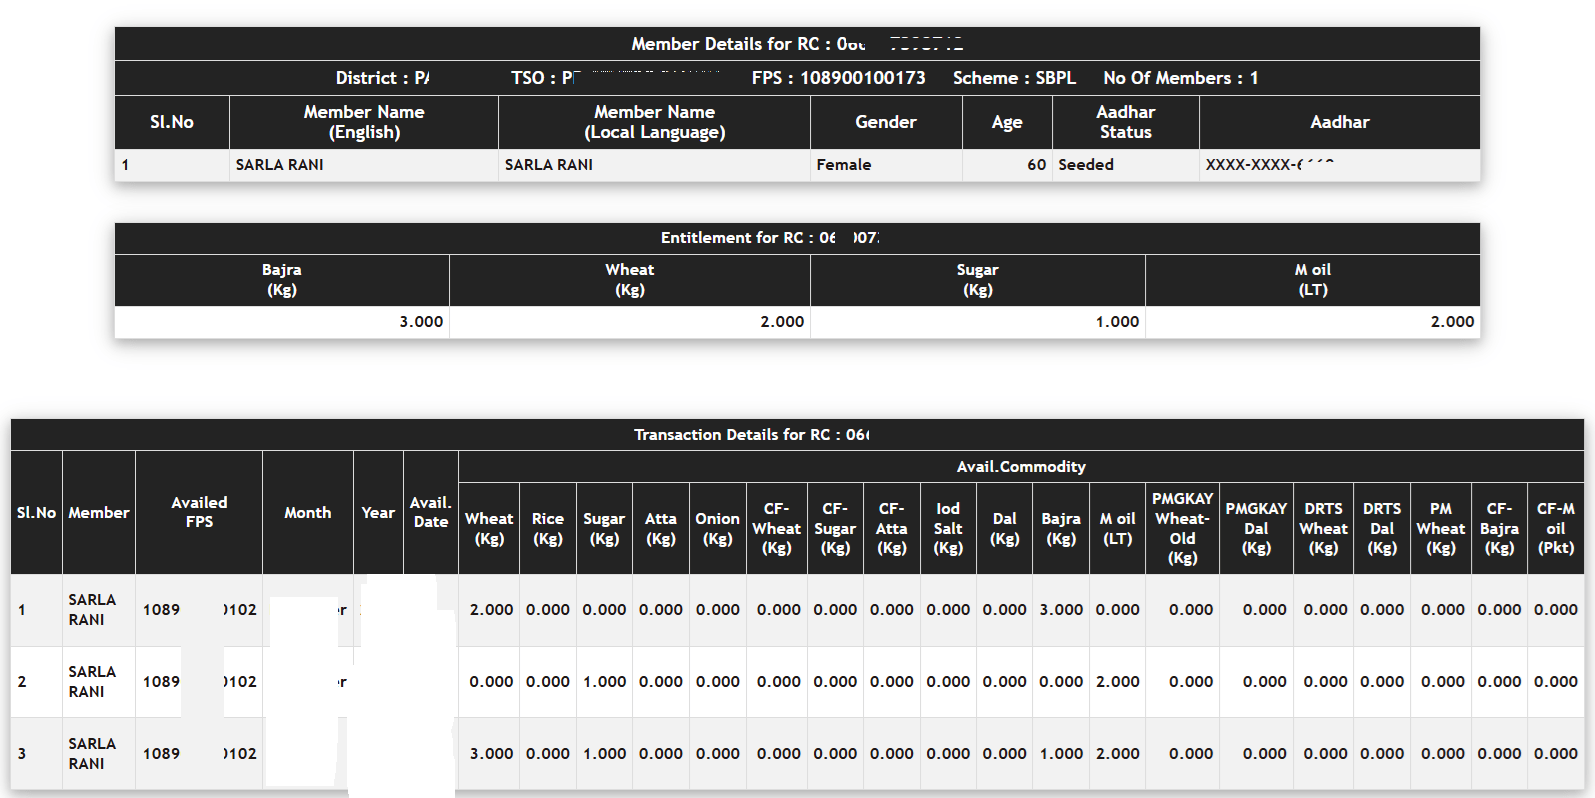Viewport: 1595px width, 798px height.
Task: Select the FPS : 108900100173 text
Action: pyautogui.click(x=838, y=78)
